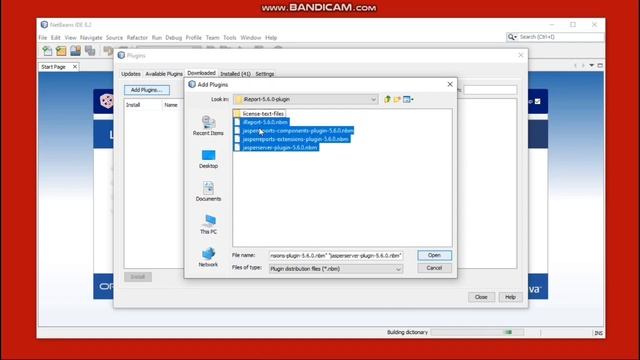Open the view menu icon in Add Plugins
Image resolution: width=640 pixels, height=360 pixels.
point(408,99)
